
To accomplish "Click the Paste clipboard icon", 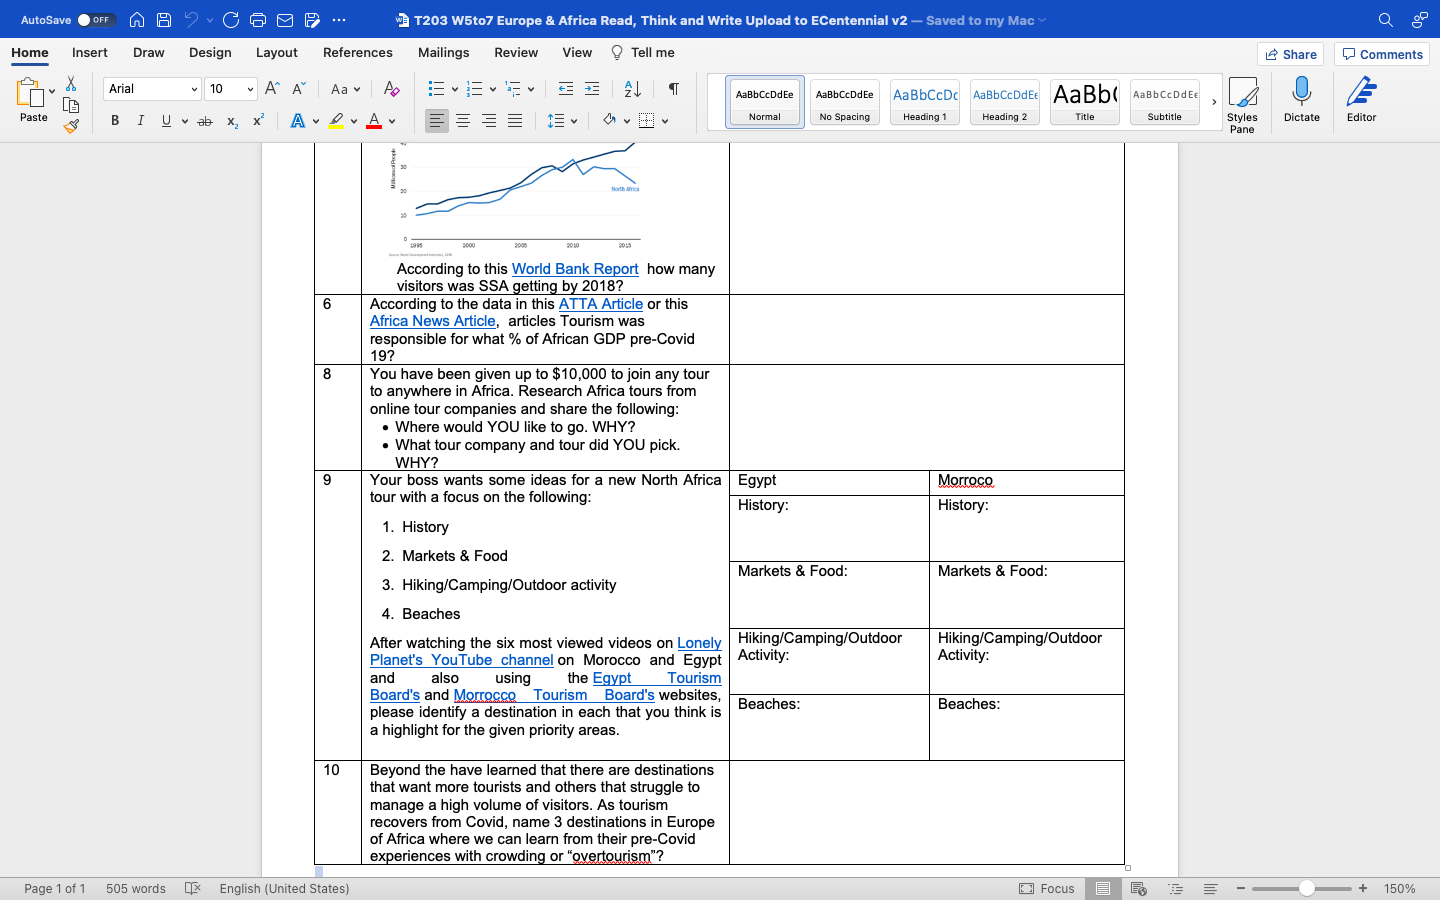I will point(30,93).
